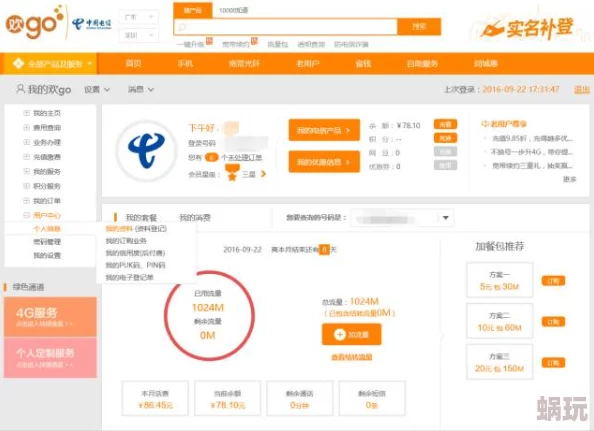Screen dimensions: 594x431
Task: Click the red data usage ring 1024M
Action: pyautogui.click(x=209, y=315)
